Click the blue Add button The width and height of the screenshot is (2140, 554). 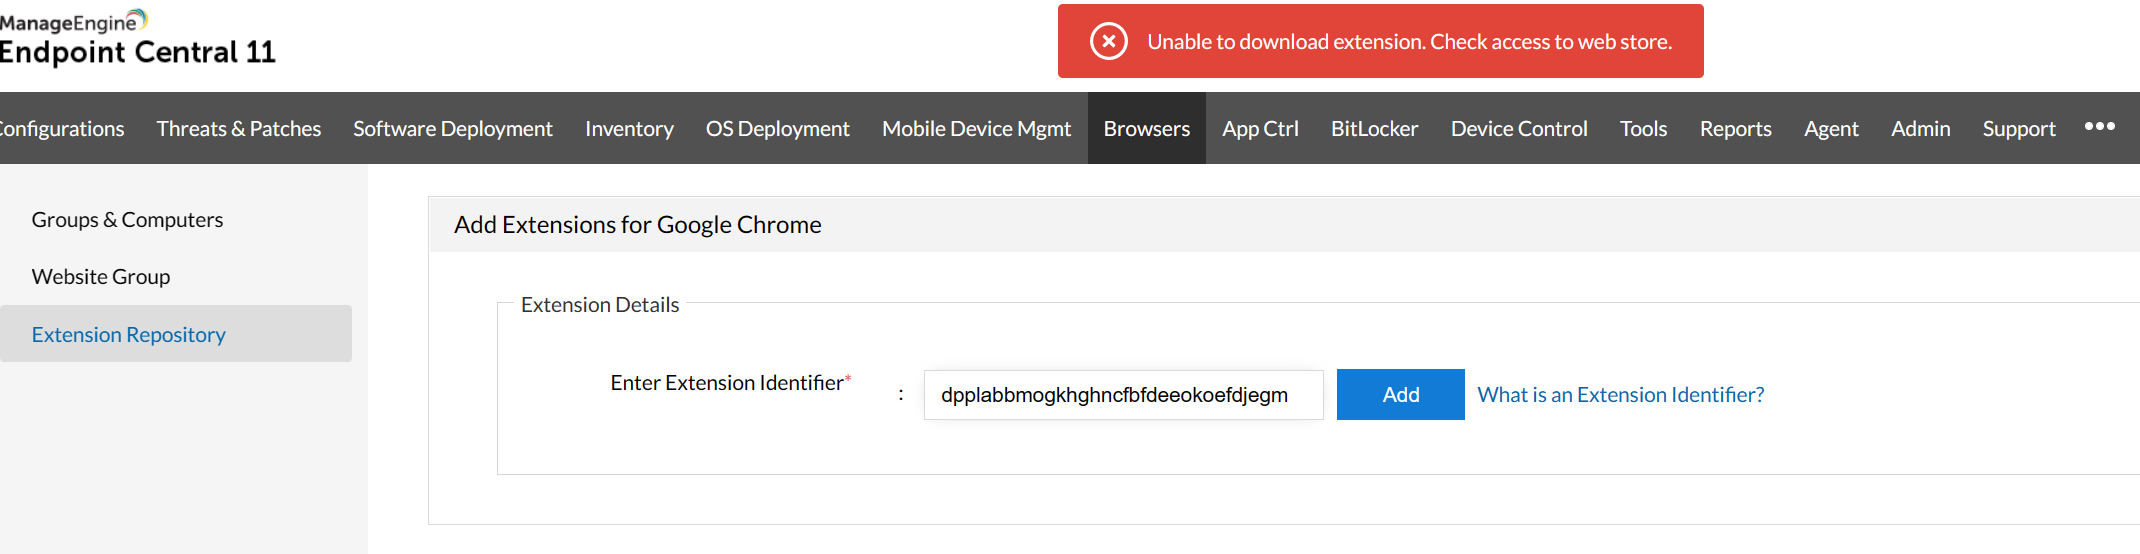[1400, 395]
